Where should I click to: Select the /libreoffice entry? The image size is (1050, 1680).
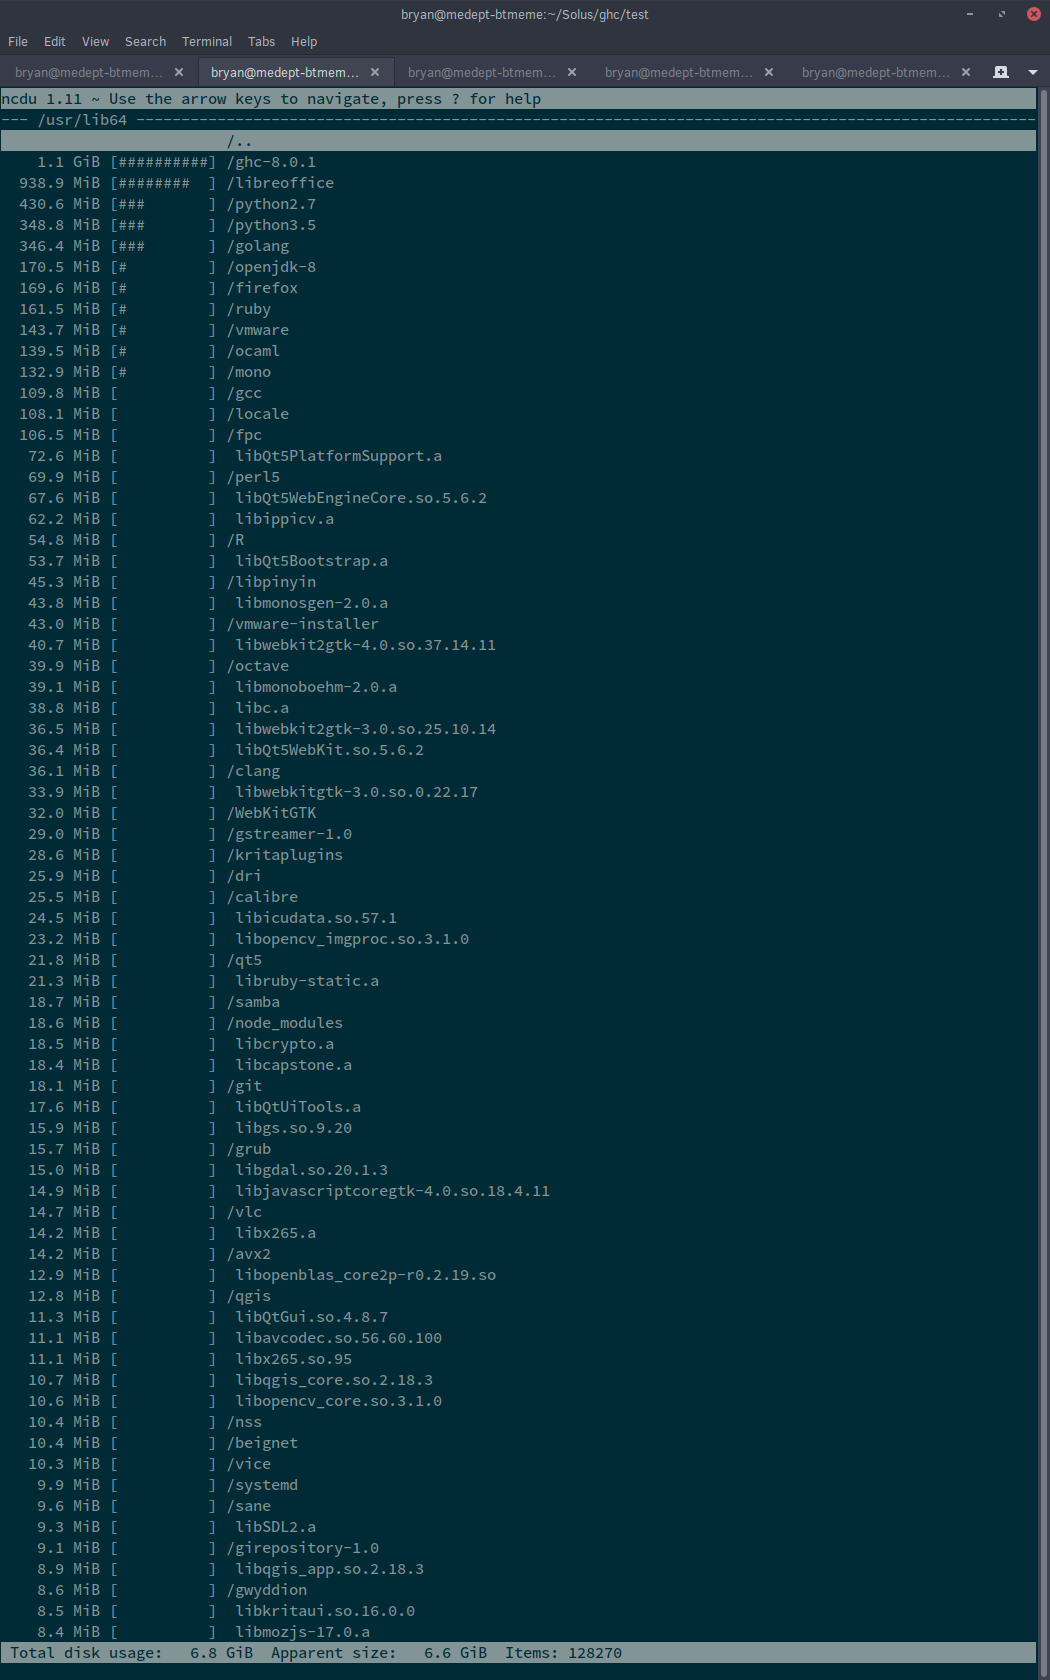[518, 183]
